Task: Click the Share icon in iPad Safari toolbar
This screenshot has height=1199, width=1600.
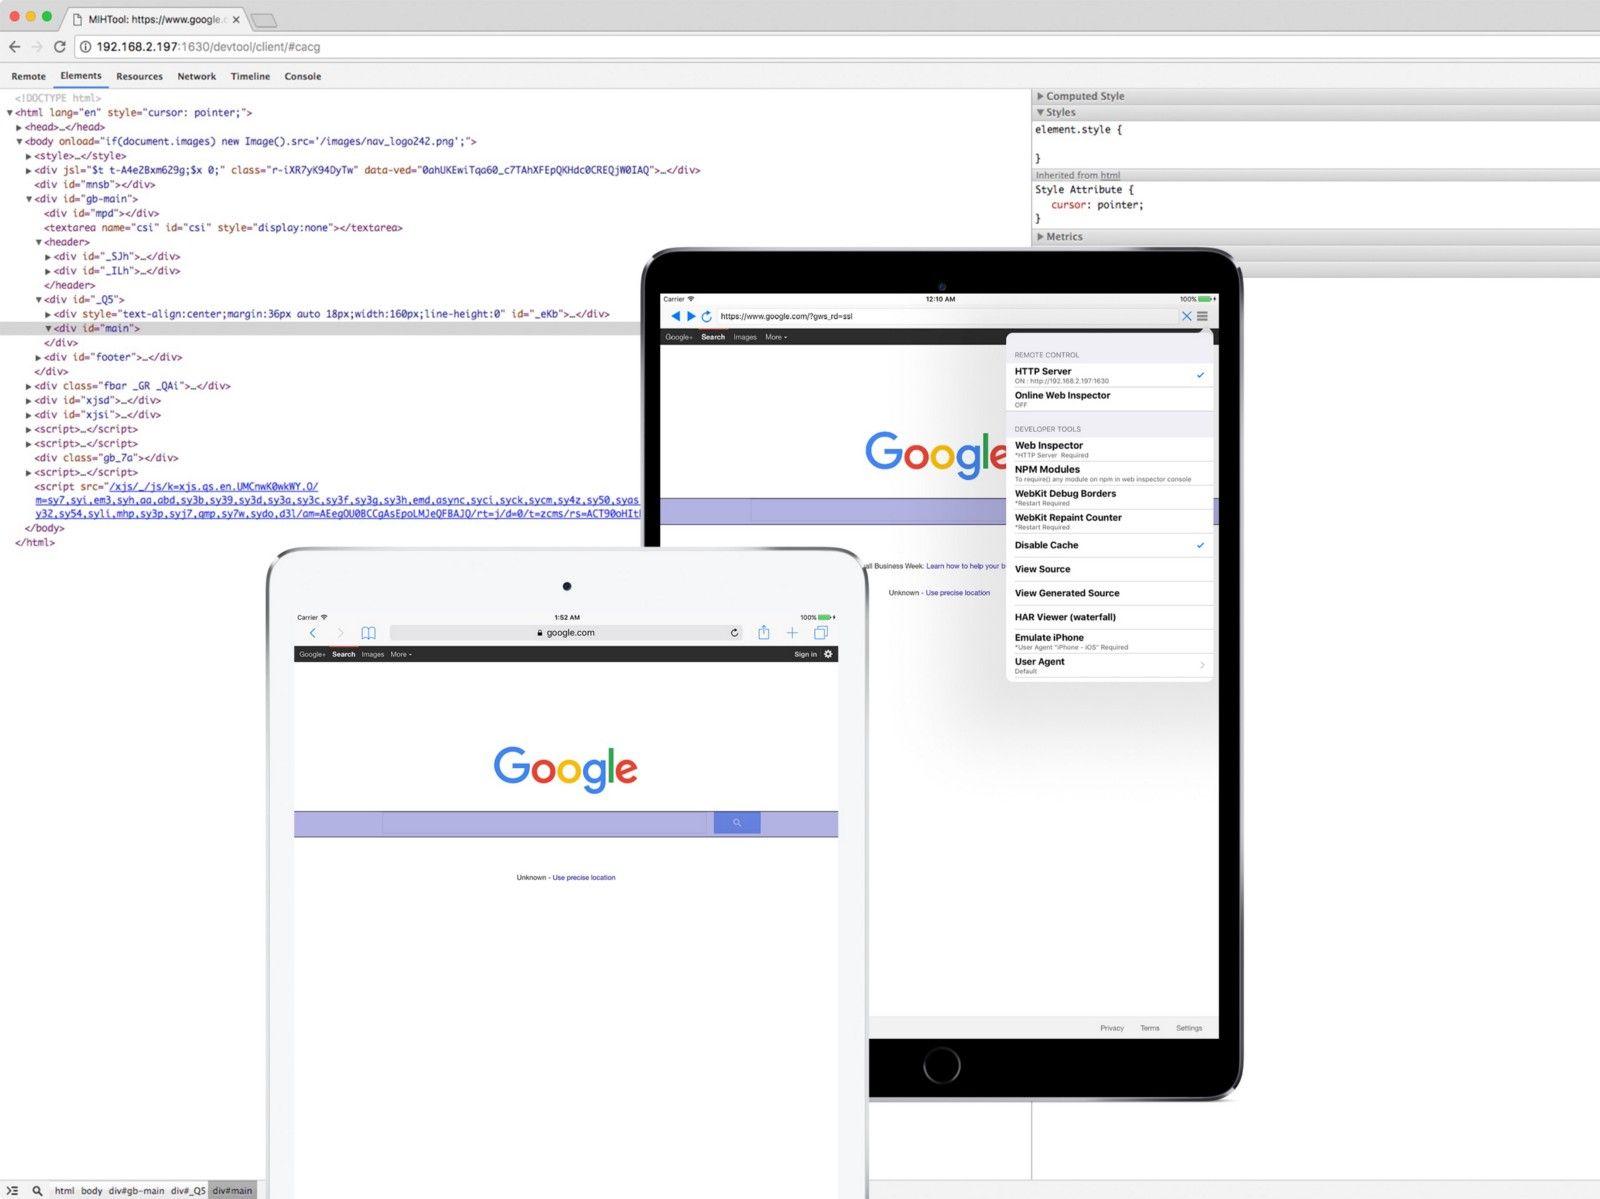Action: (x=764, y=633)
